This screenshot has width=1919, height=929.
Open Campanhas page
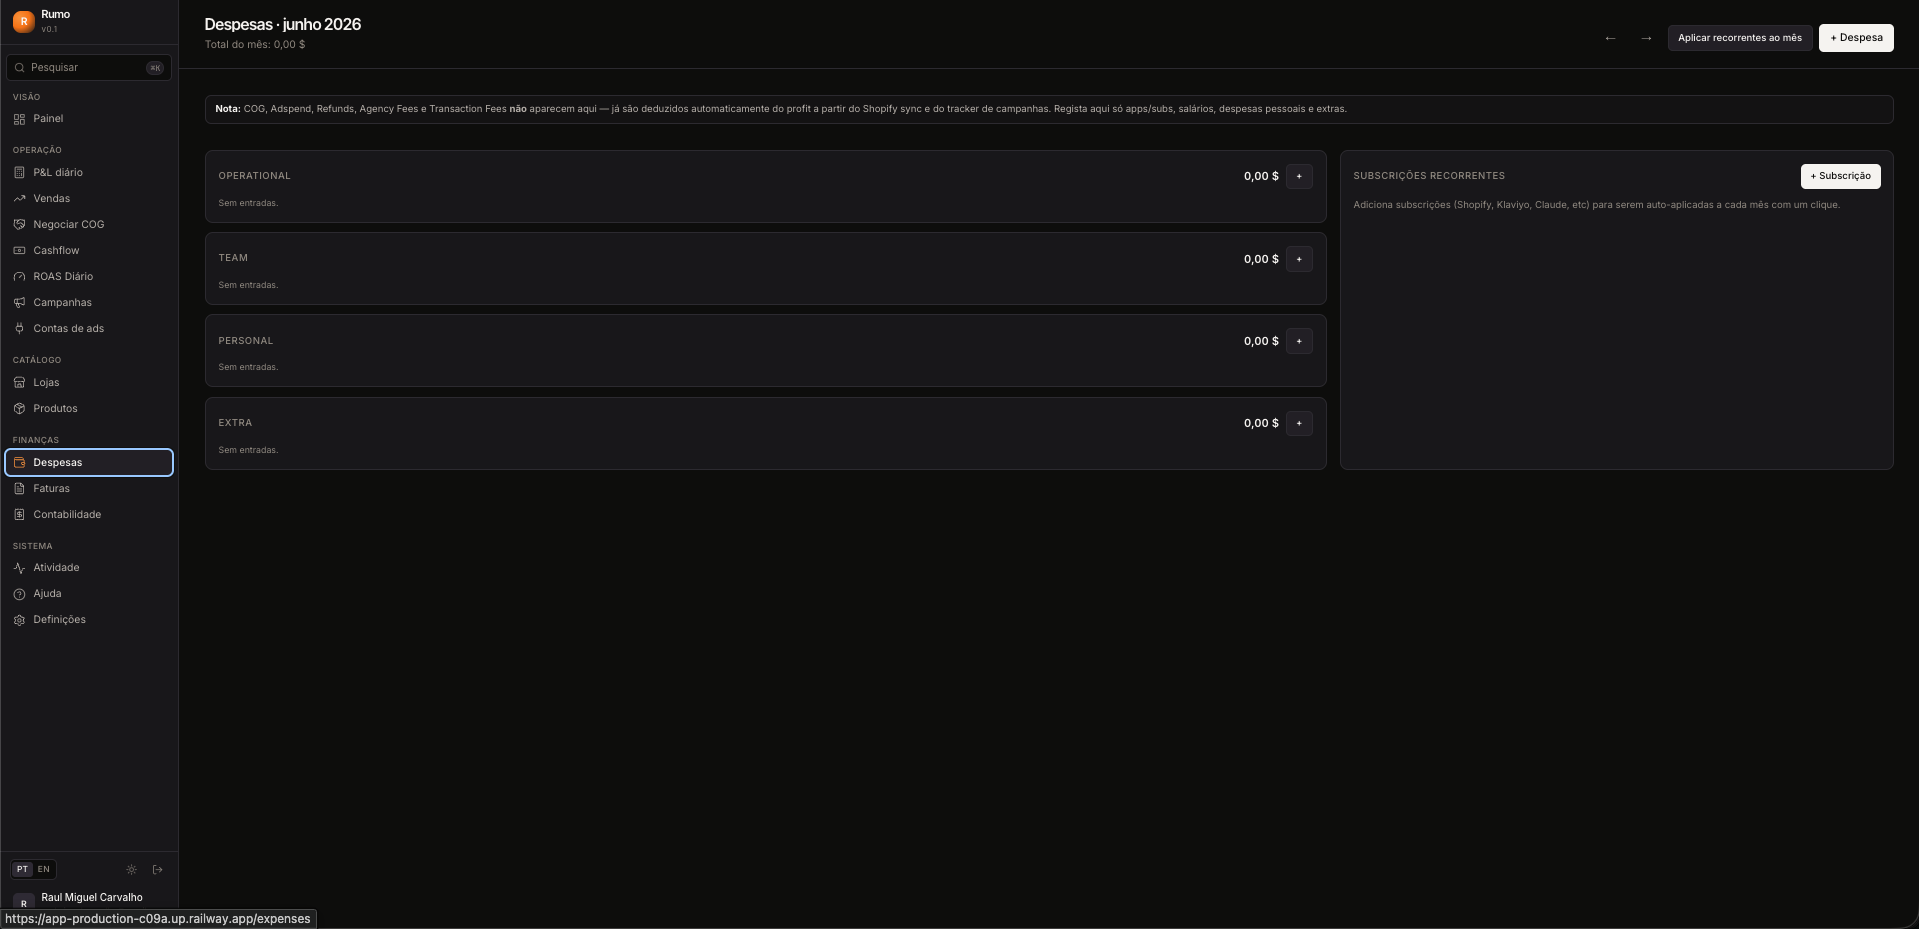[89, 303]
